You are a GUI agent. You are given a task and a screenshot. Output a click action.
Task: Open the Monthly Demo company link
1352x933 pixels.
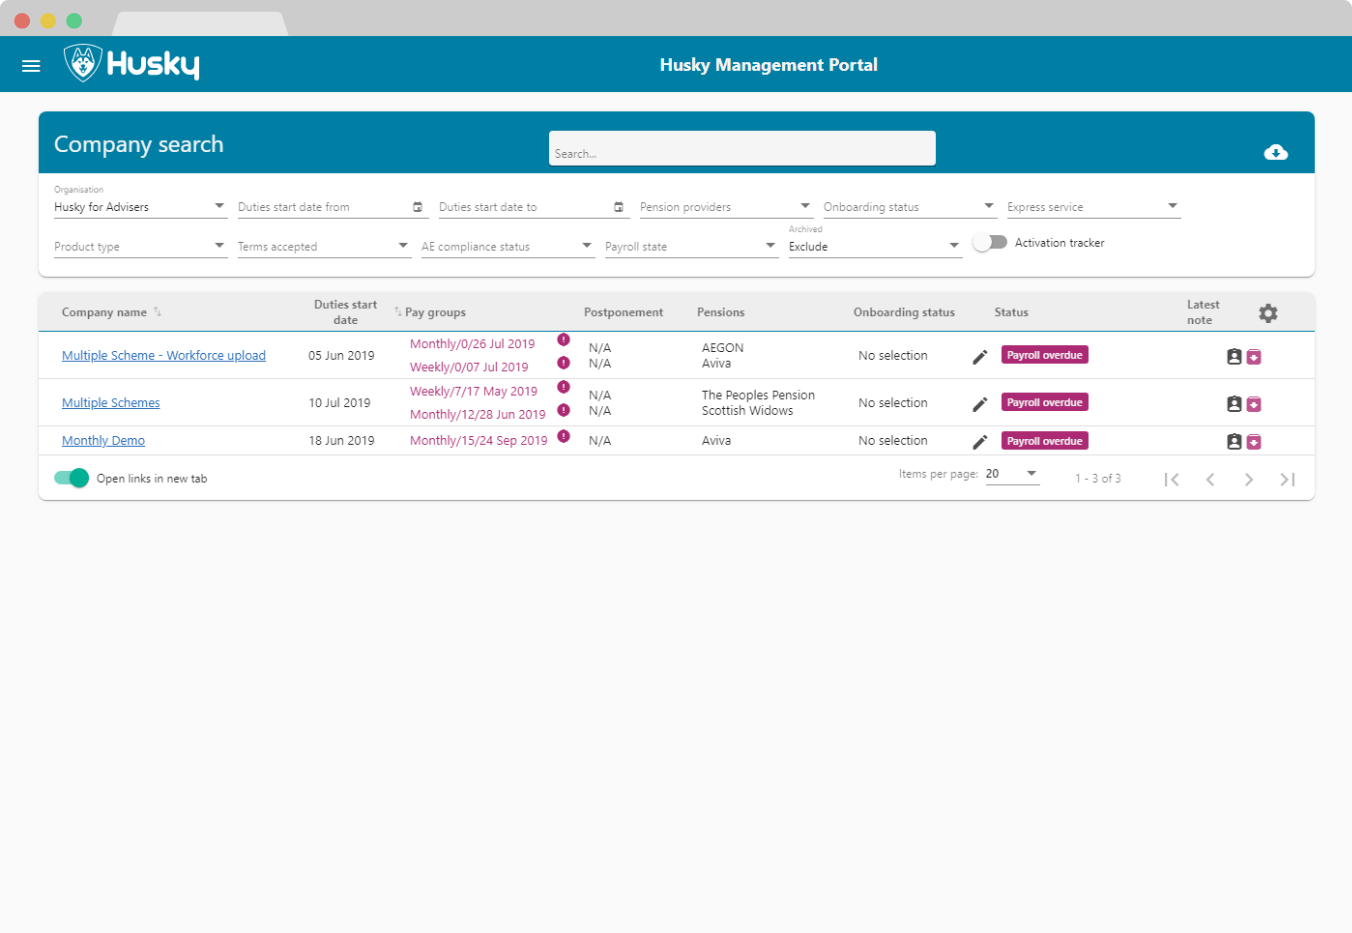103,441
